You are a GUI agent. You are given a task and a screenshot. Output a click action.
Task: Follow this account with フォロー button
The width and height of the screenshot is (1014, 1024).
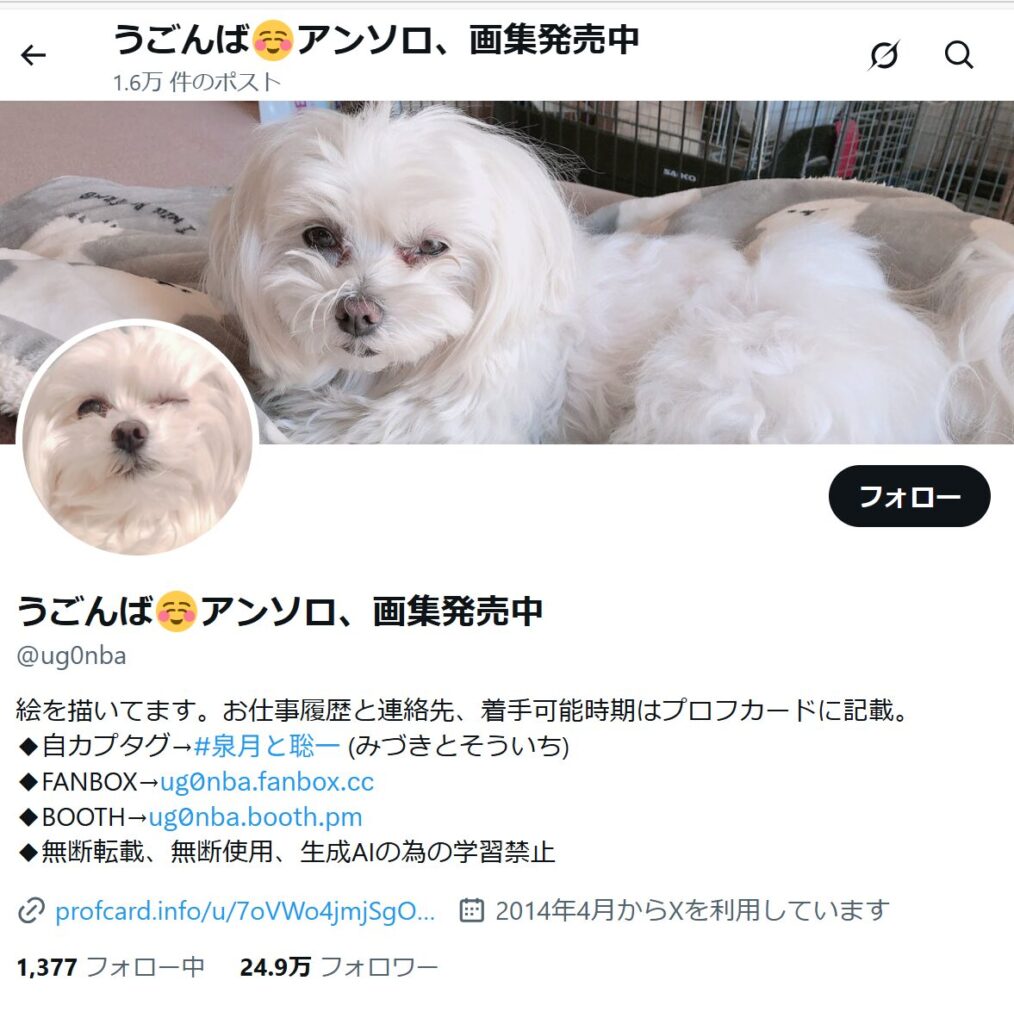[909, 496]
